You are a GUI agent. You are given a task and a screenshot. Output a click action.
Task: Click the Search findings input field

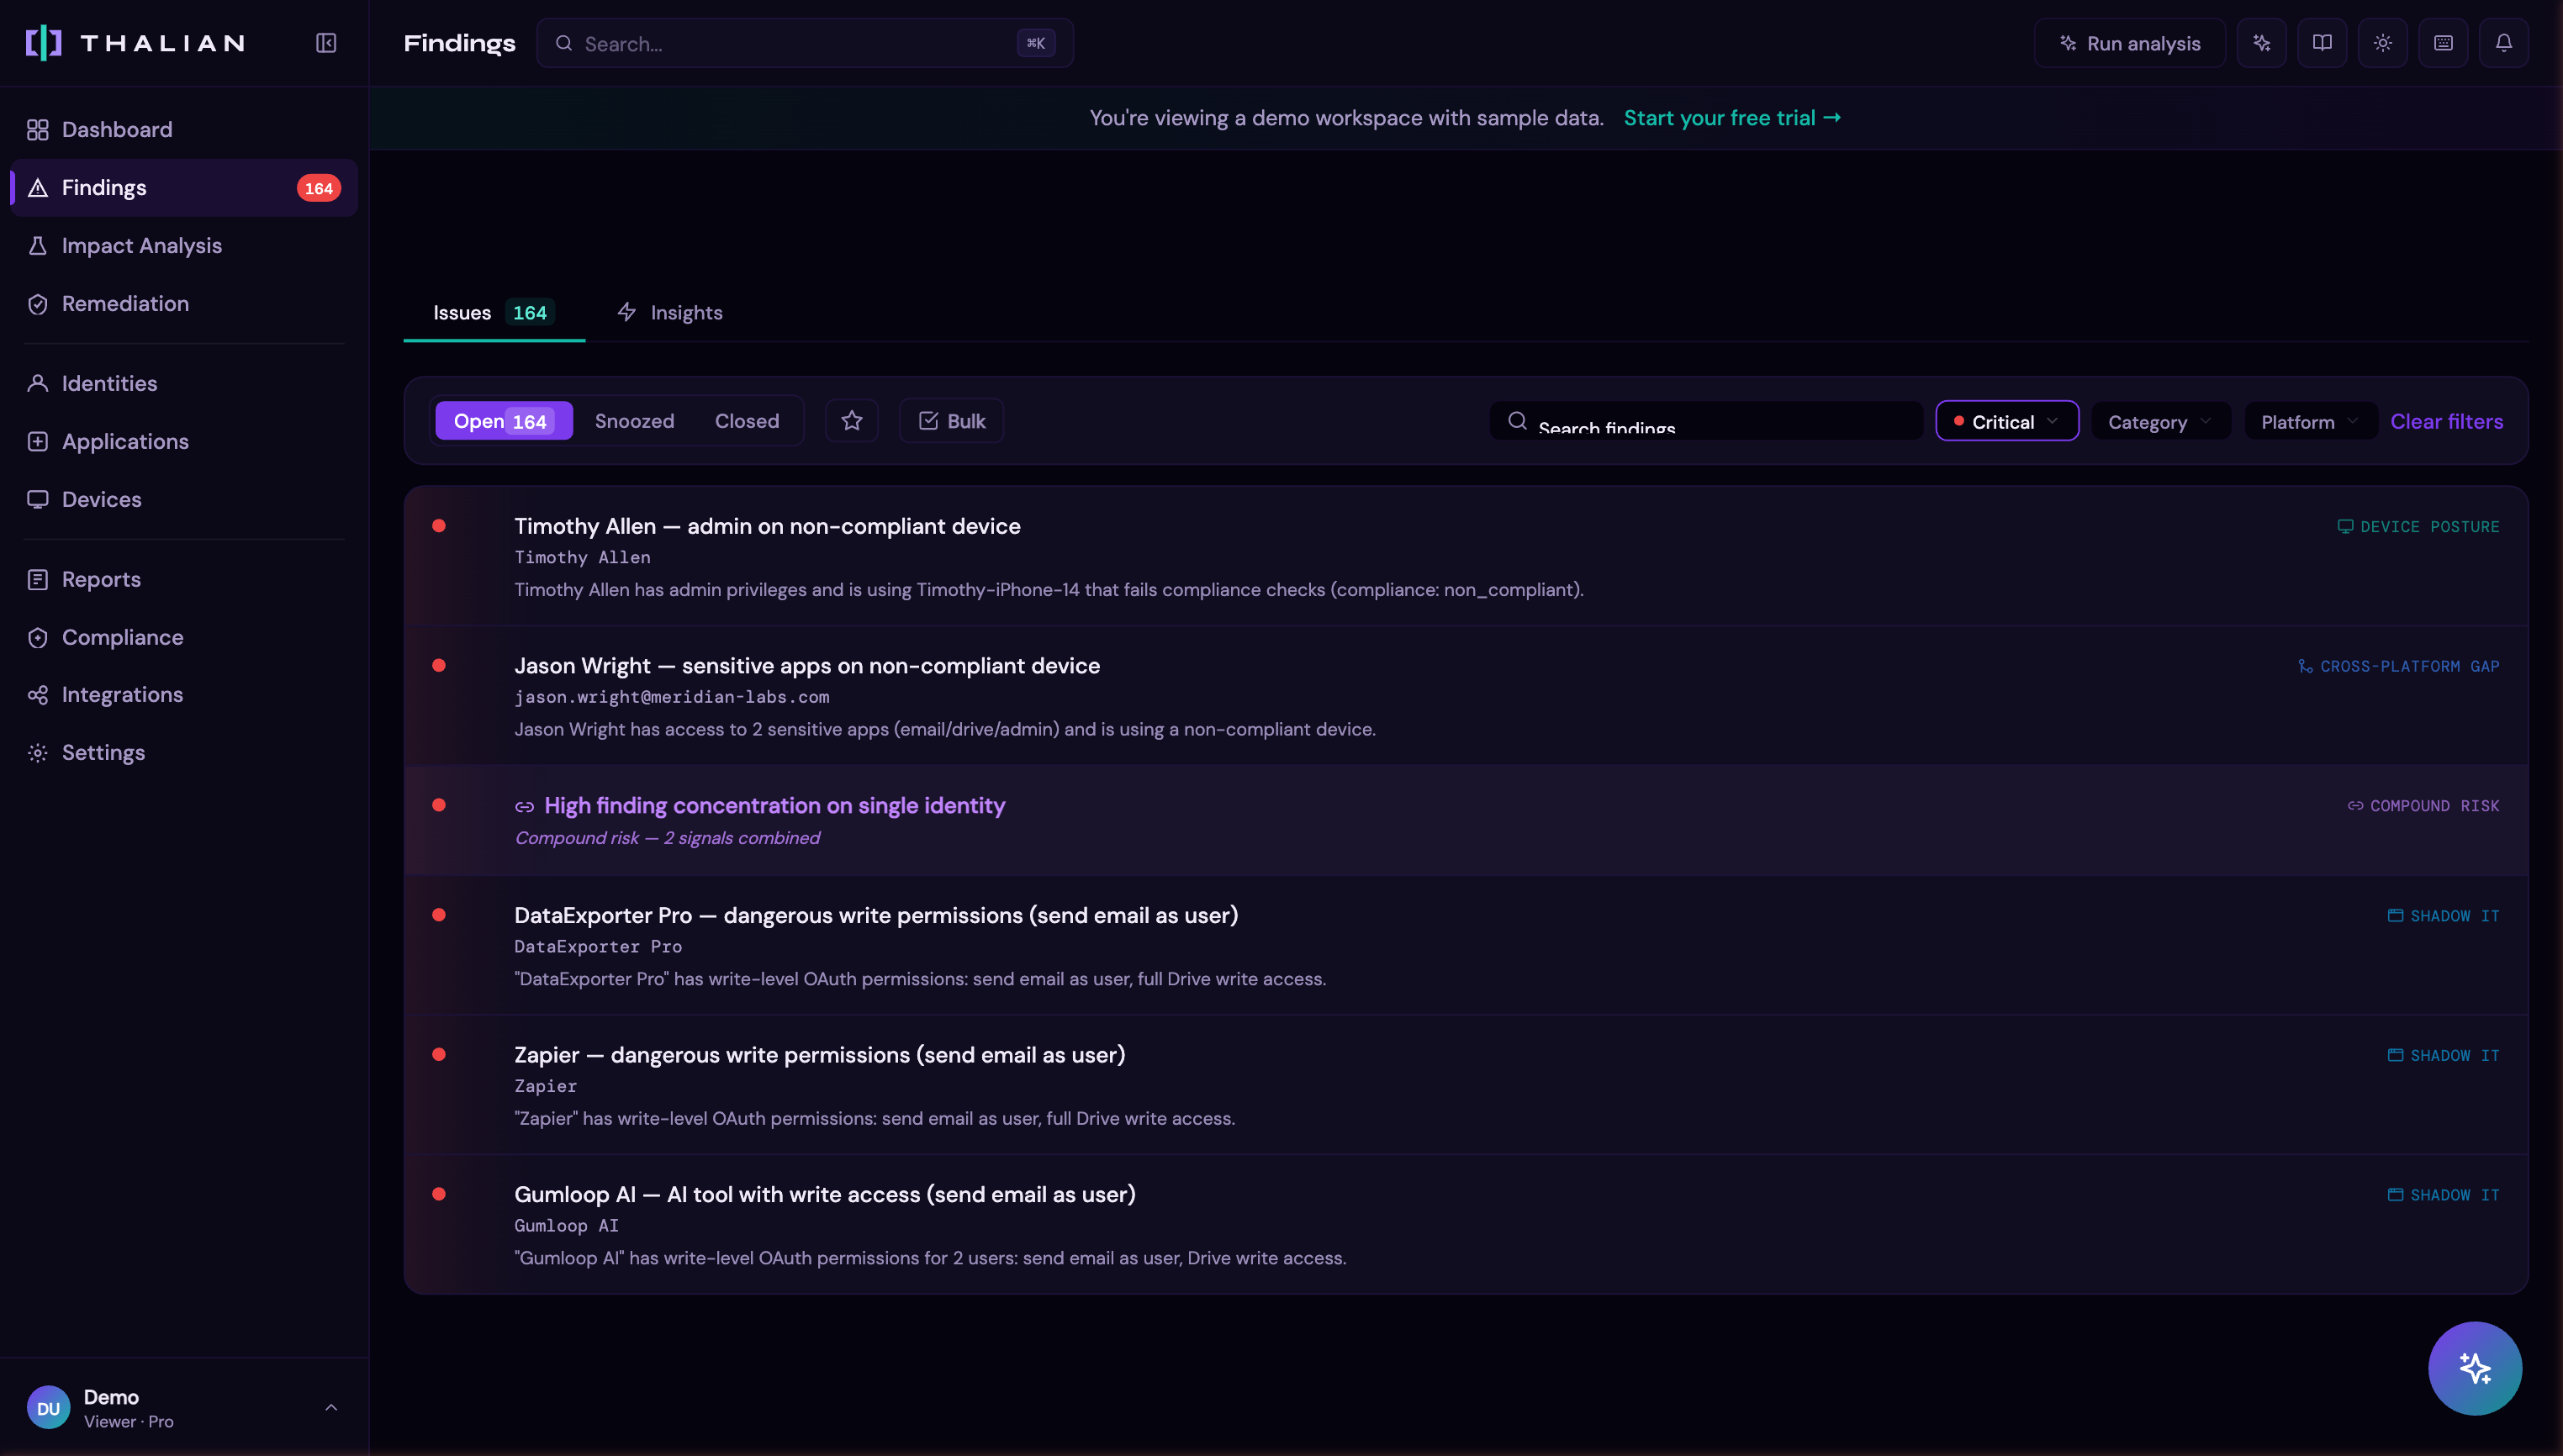tap(1720, 422)
